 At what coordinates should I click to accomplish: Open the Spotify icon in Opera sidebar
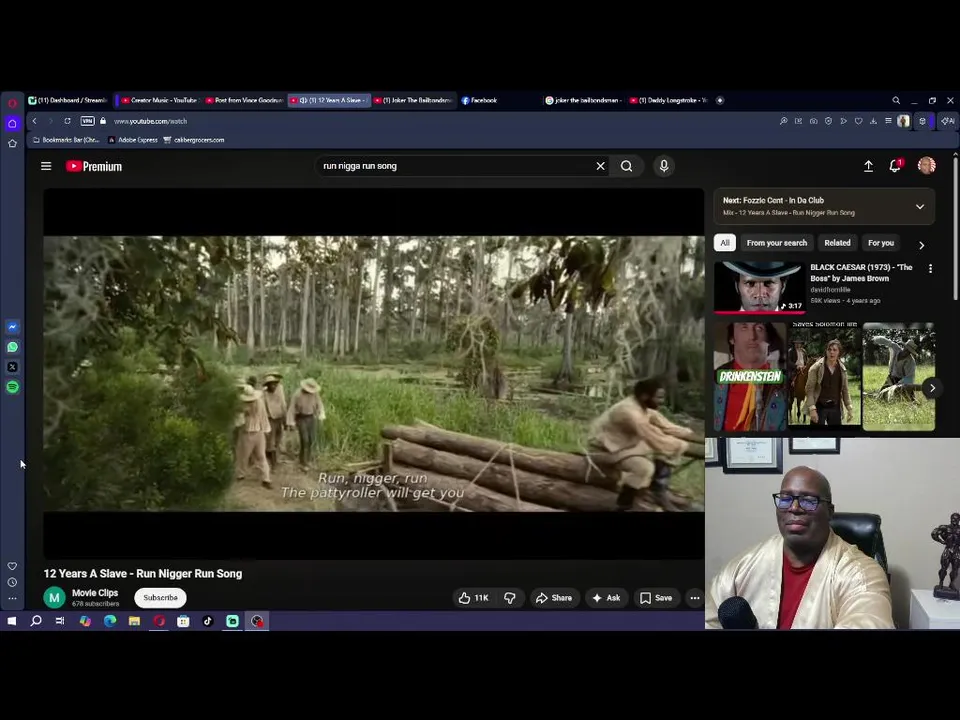click(x=12, y=387)
